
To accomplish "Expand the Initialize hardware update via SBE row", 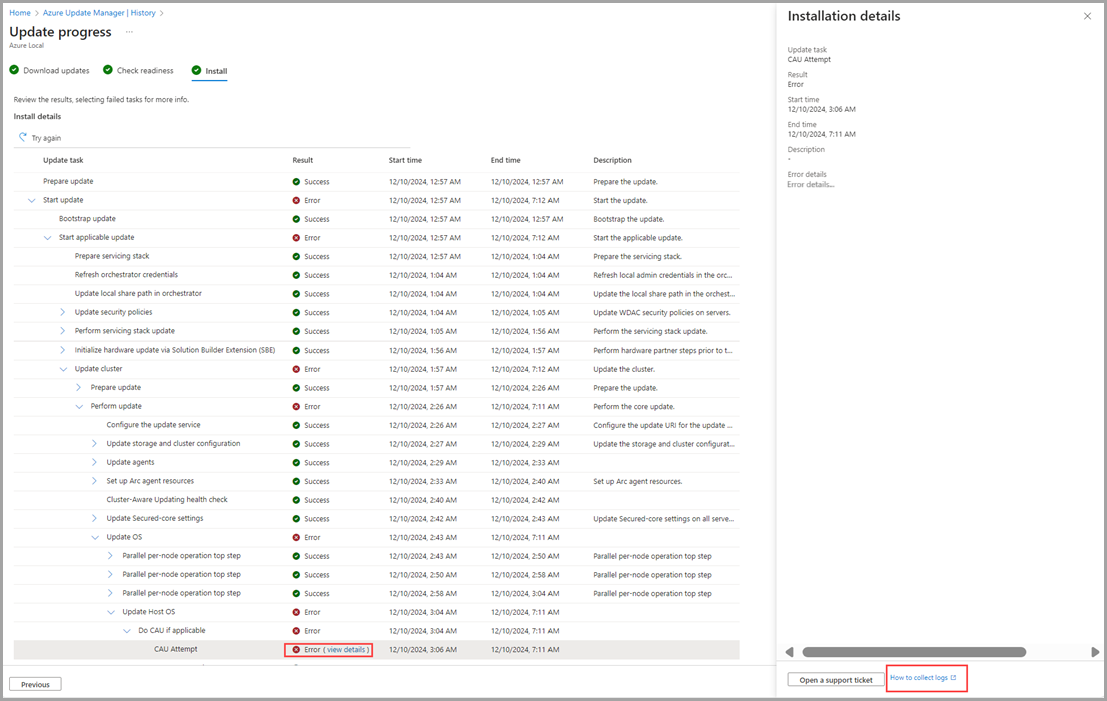I will pyautogui.click(x=63, y=349).
